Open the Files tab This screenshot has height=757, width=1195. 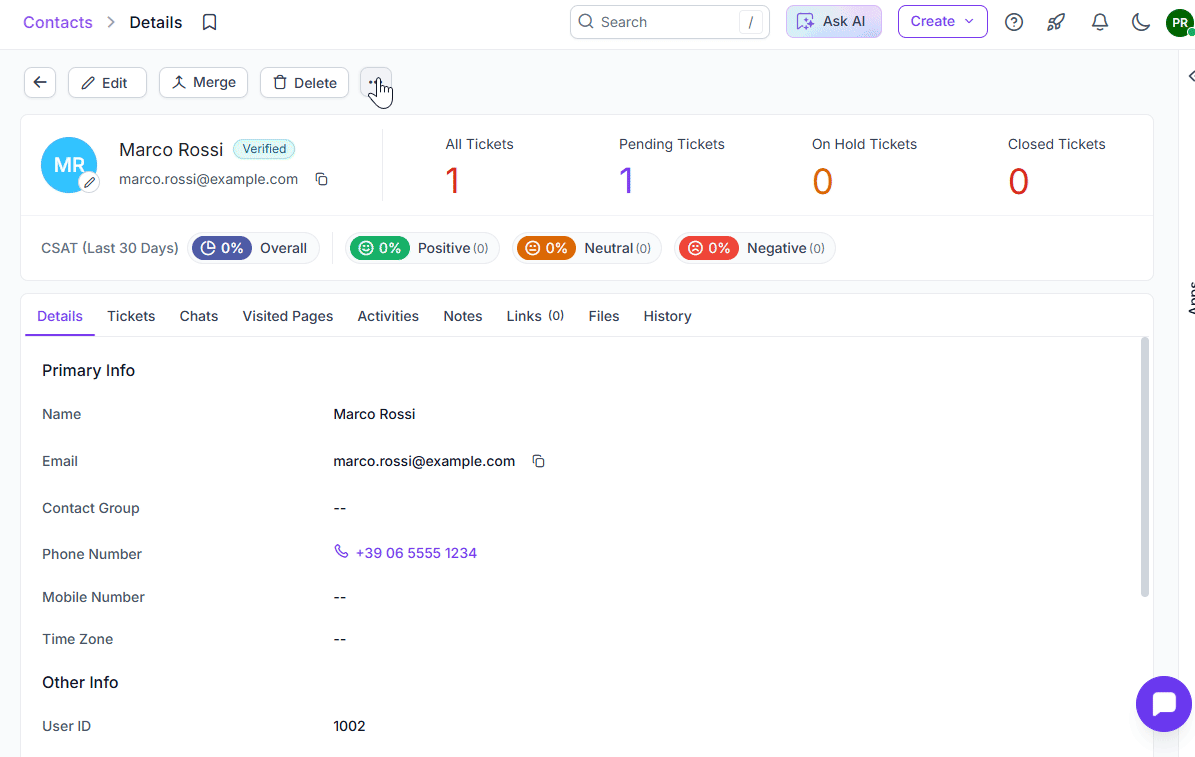coord(604,316)
